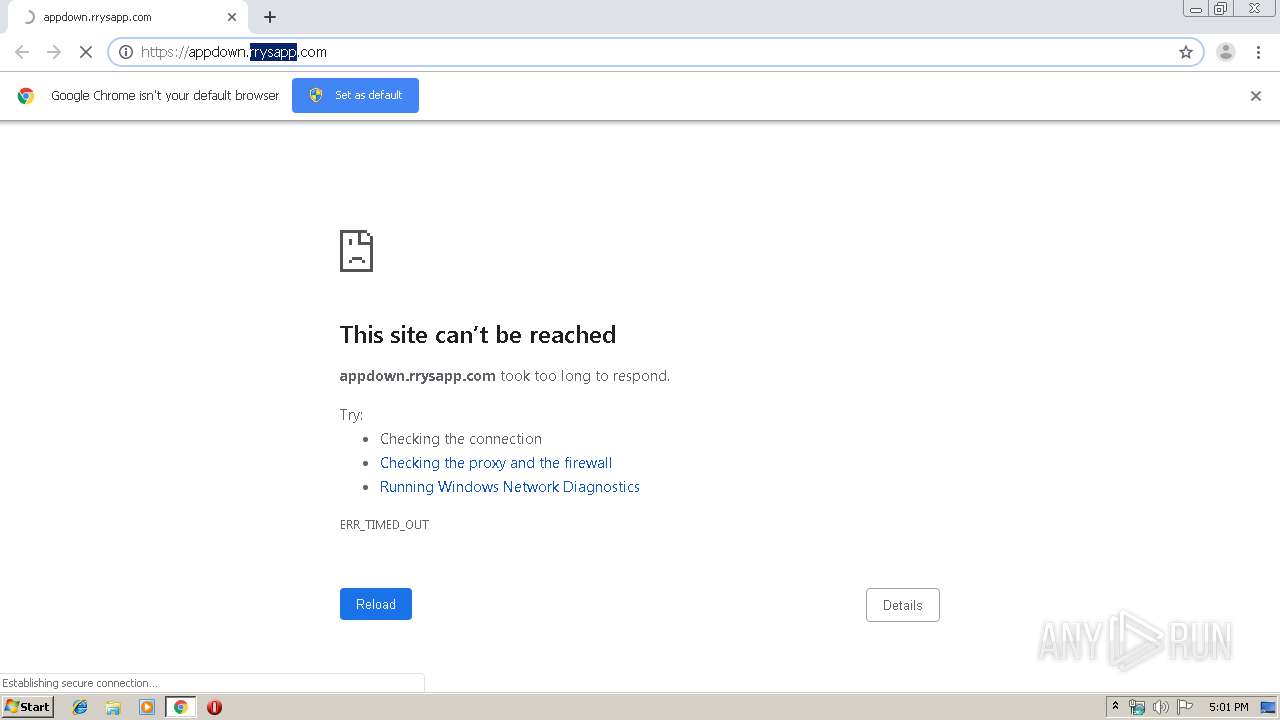This screenshot has width=1280, height=720.
Task: Click the Show desktop tray icon
Action: (1269, 707)
